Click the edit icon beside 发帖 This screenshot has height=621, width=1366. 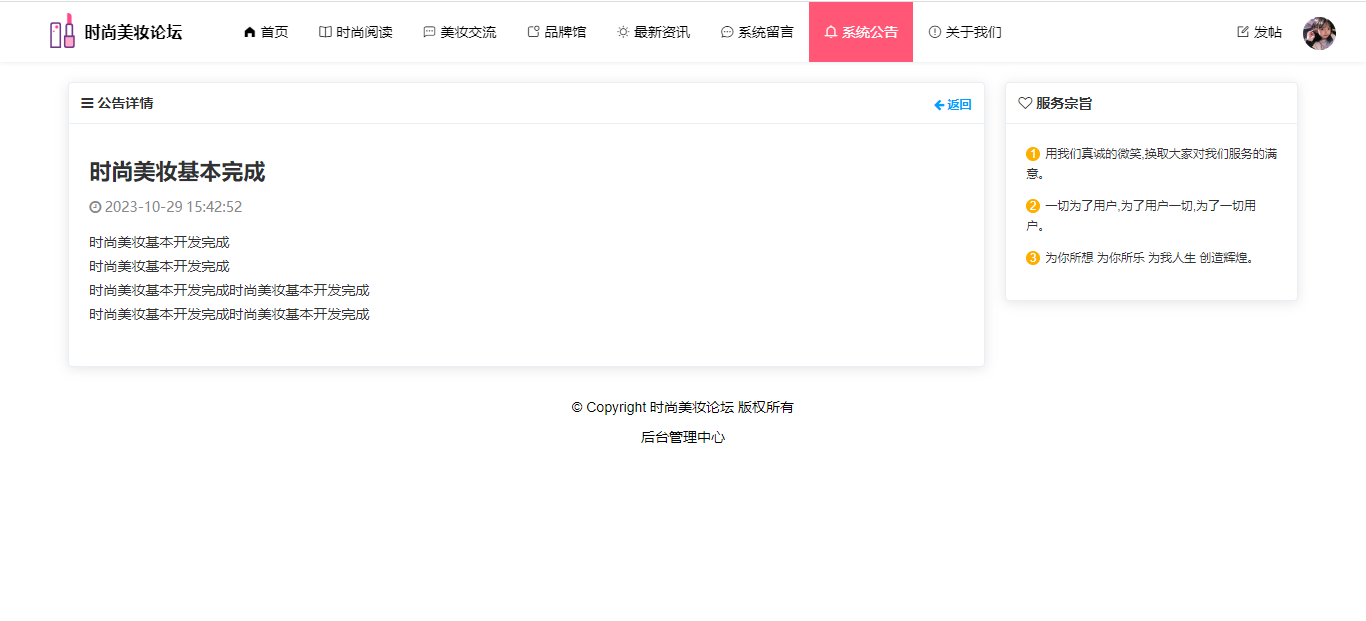[1243, 32]
